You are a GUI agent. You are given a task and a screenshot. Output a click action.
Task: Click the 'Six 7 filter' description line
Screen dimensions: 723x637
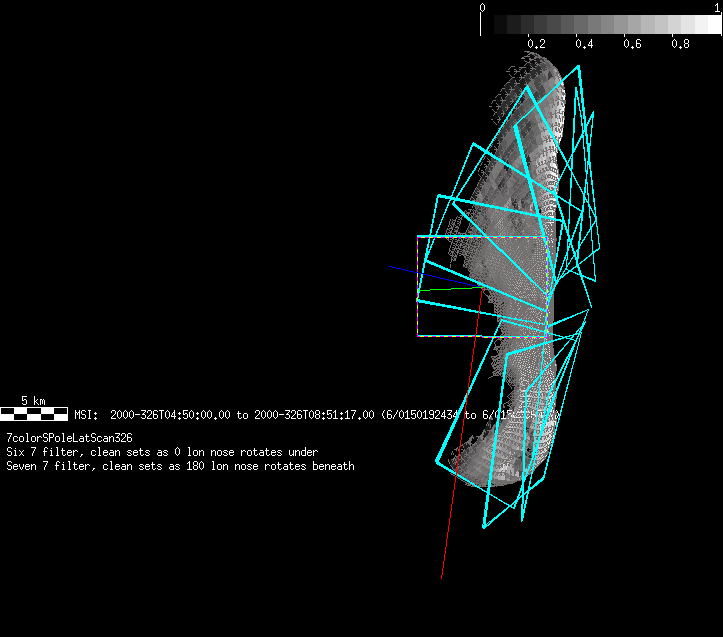[162, 452]
